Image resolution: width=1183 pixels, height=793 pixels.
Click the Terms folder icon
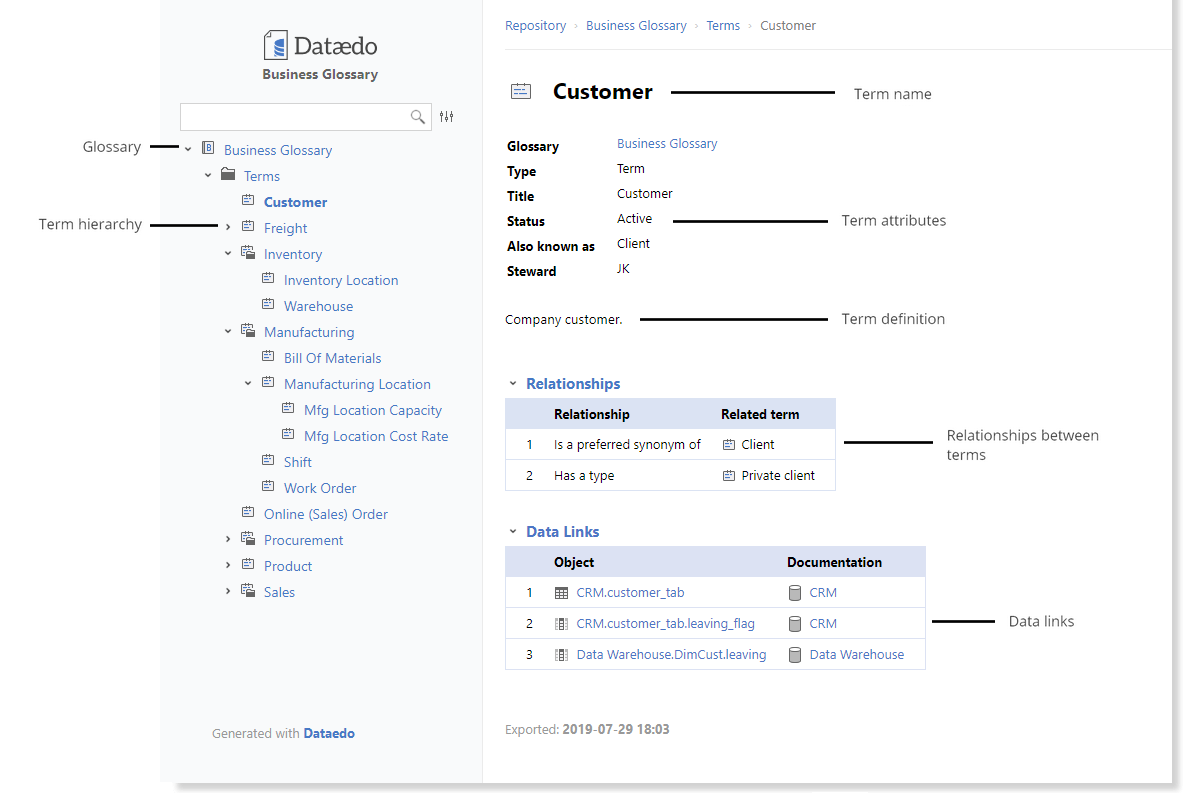(x=228, y=175)
